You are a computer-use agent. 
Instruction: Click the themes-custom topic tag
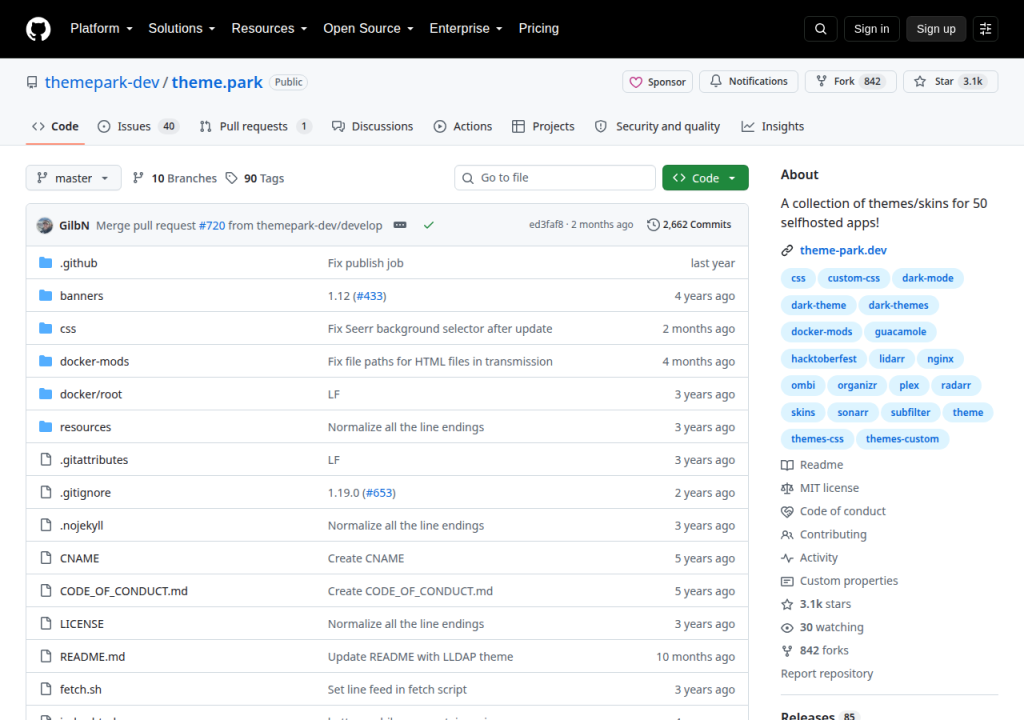(x=902, y=439)
